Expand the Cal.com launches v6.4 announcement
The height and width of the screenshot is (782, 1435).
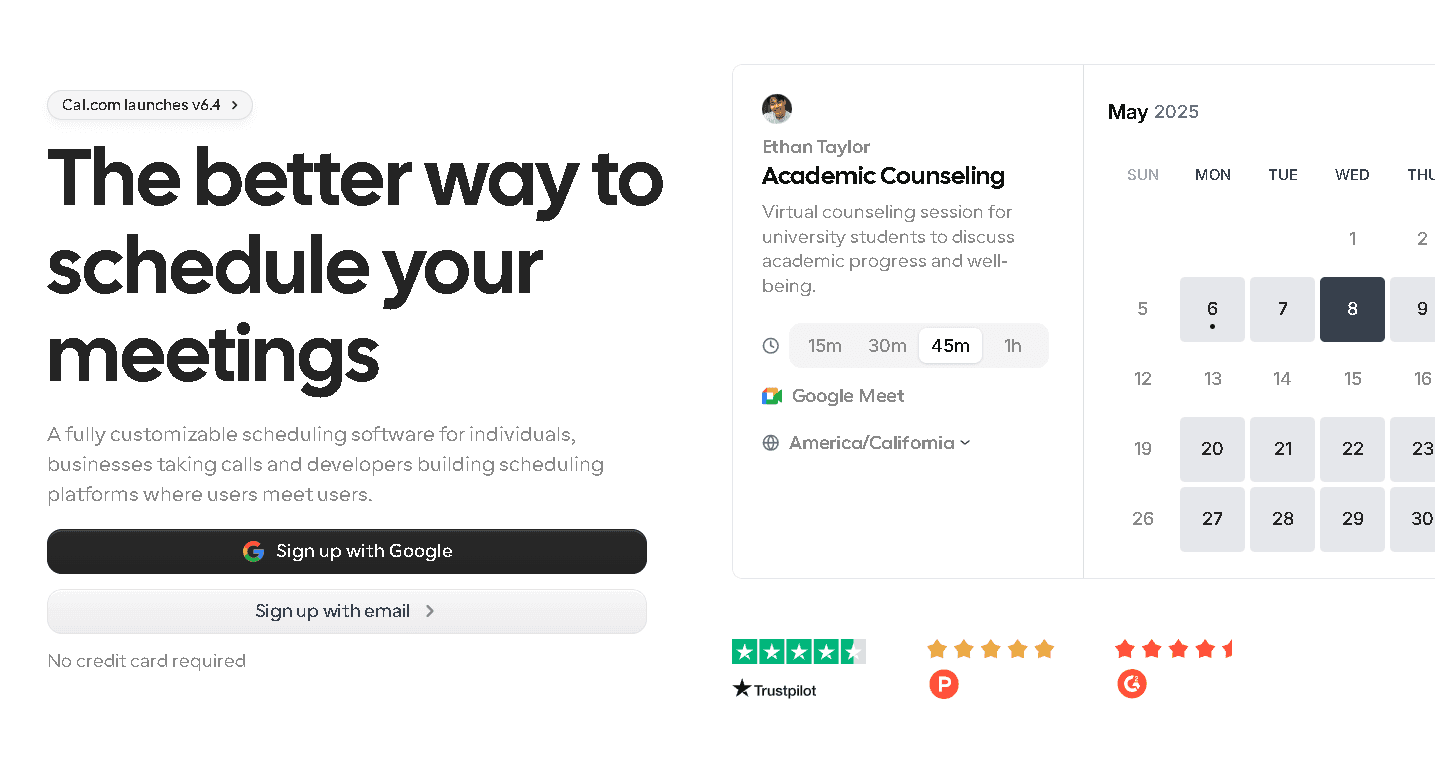tap(149, 105)
